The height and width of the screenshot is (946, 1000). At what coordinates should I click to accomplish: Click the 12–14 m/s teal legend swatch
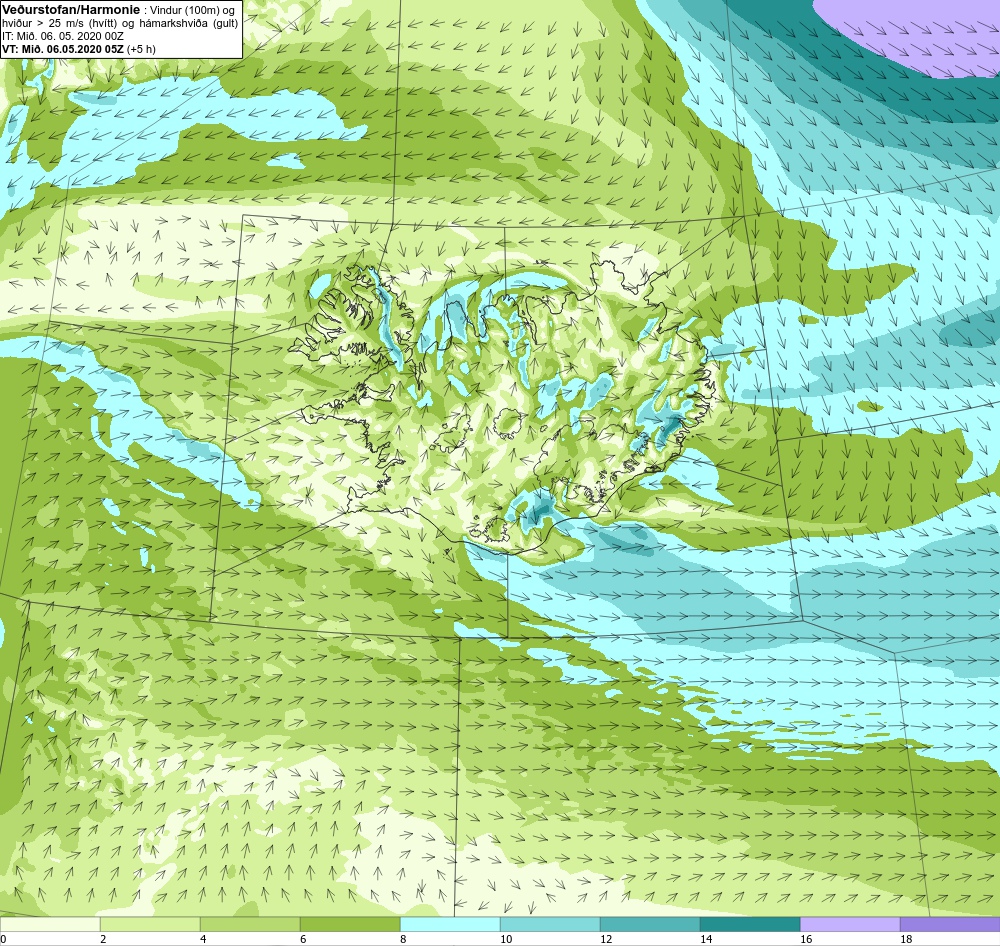point(650,924)
